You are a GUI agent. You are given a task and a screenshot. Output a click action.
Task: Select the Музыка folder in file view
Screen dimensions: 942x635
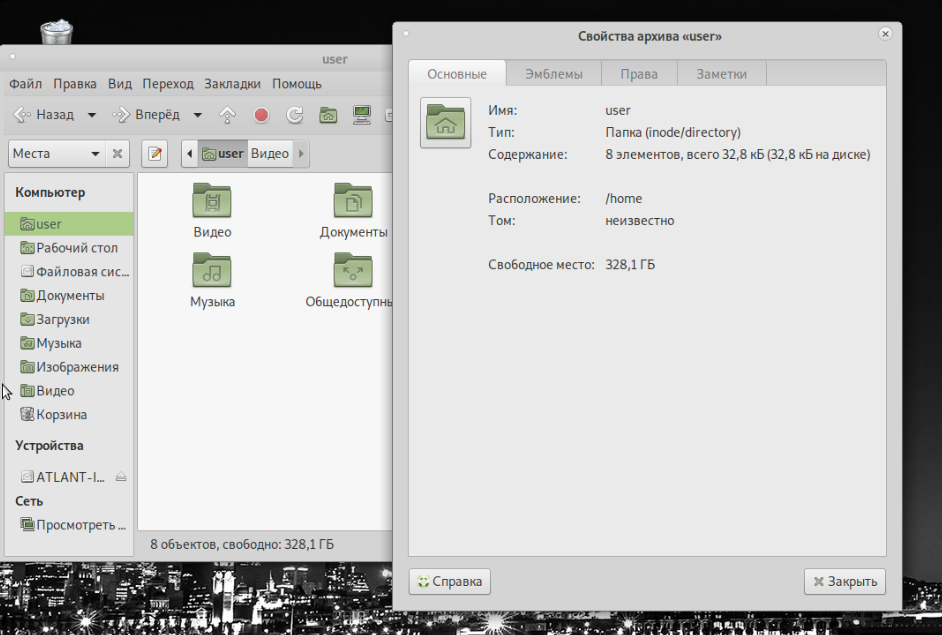(212, 279)
